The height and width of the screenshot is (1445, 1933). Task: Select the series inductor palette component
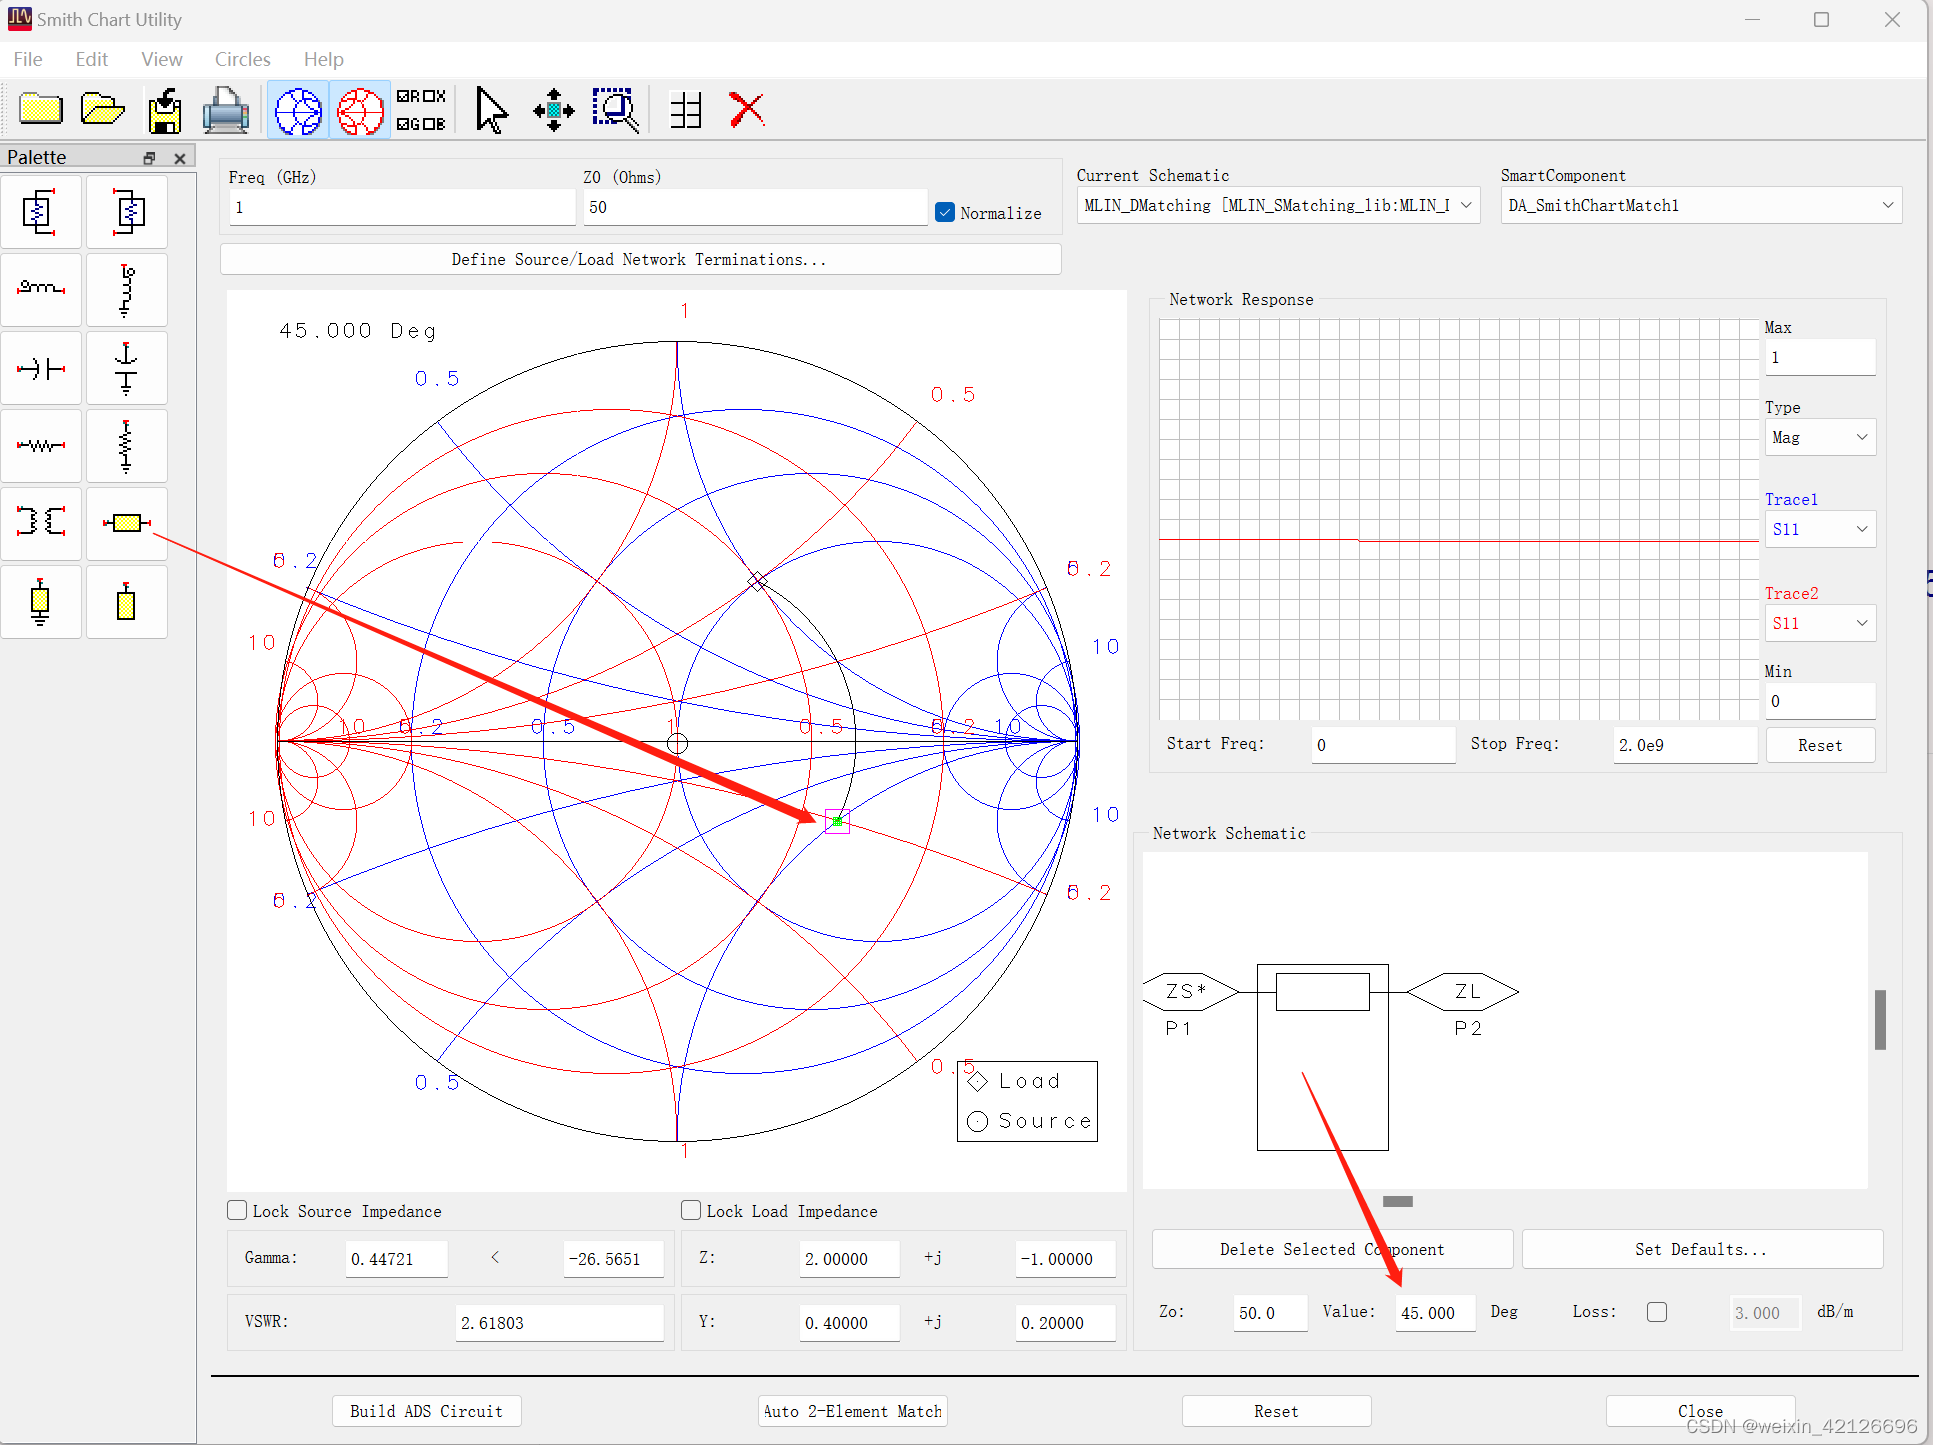pyautogui.click(x=41, y=289)
